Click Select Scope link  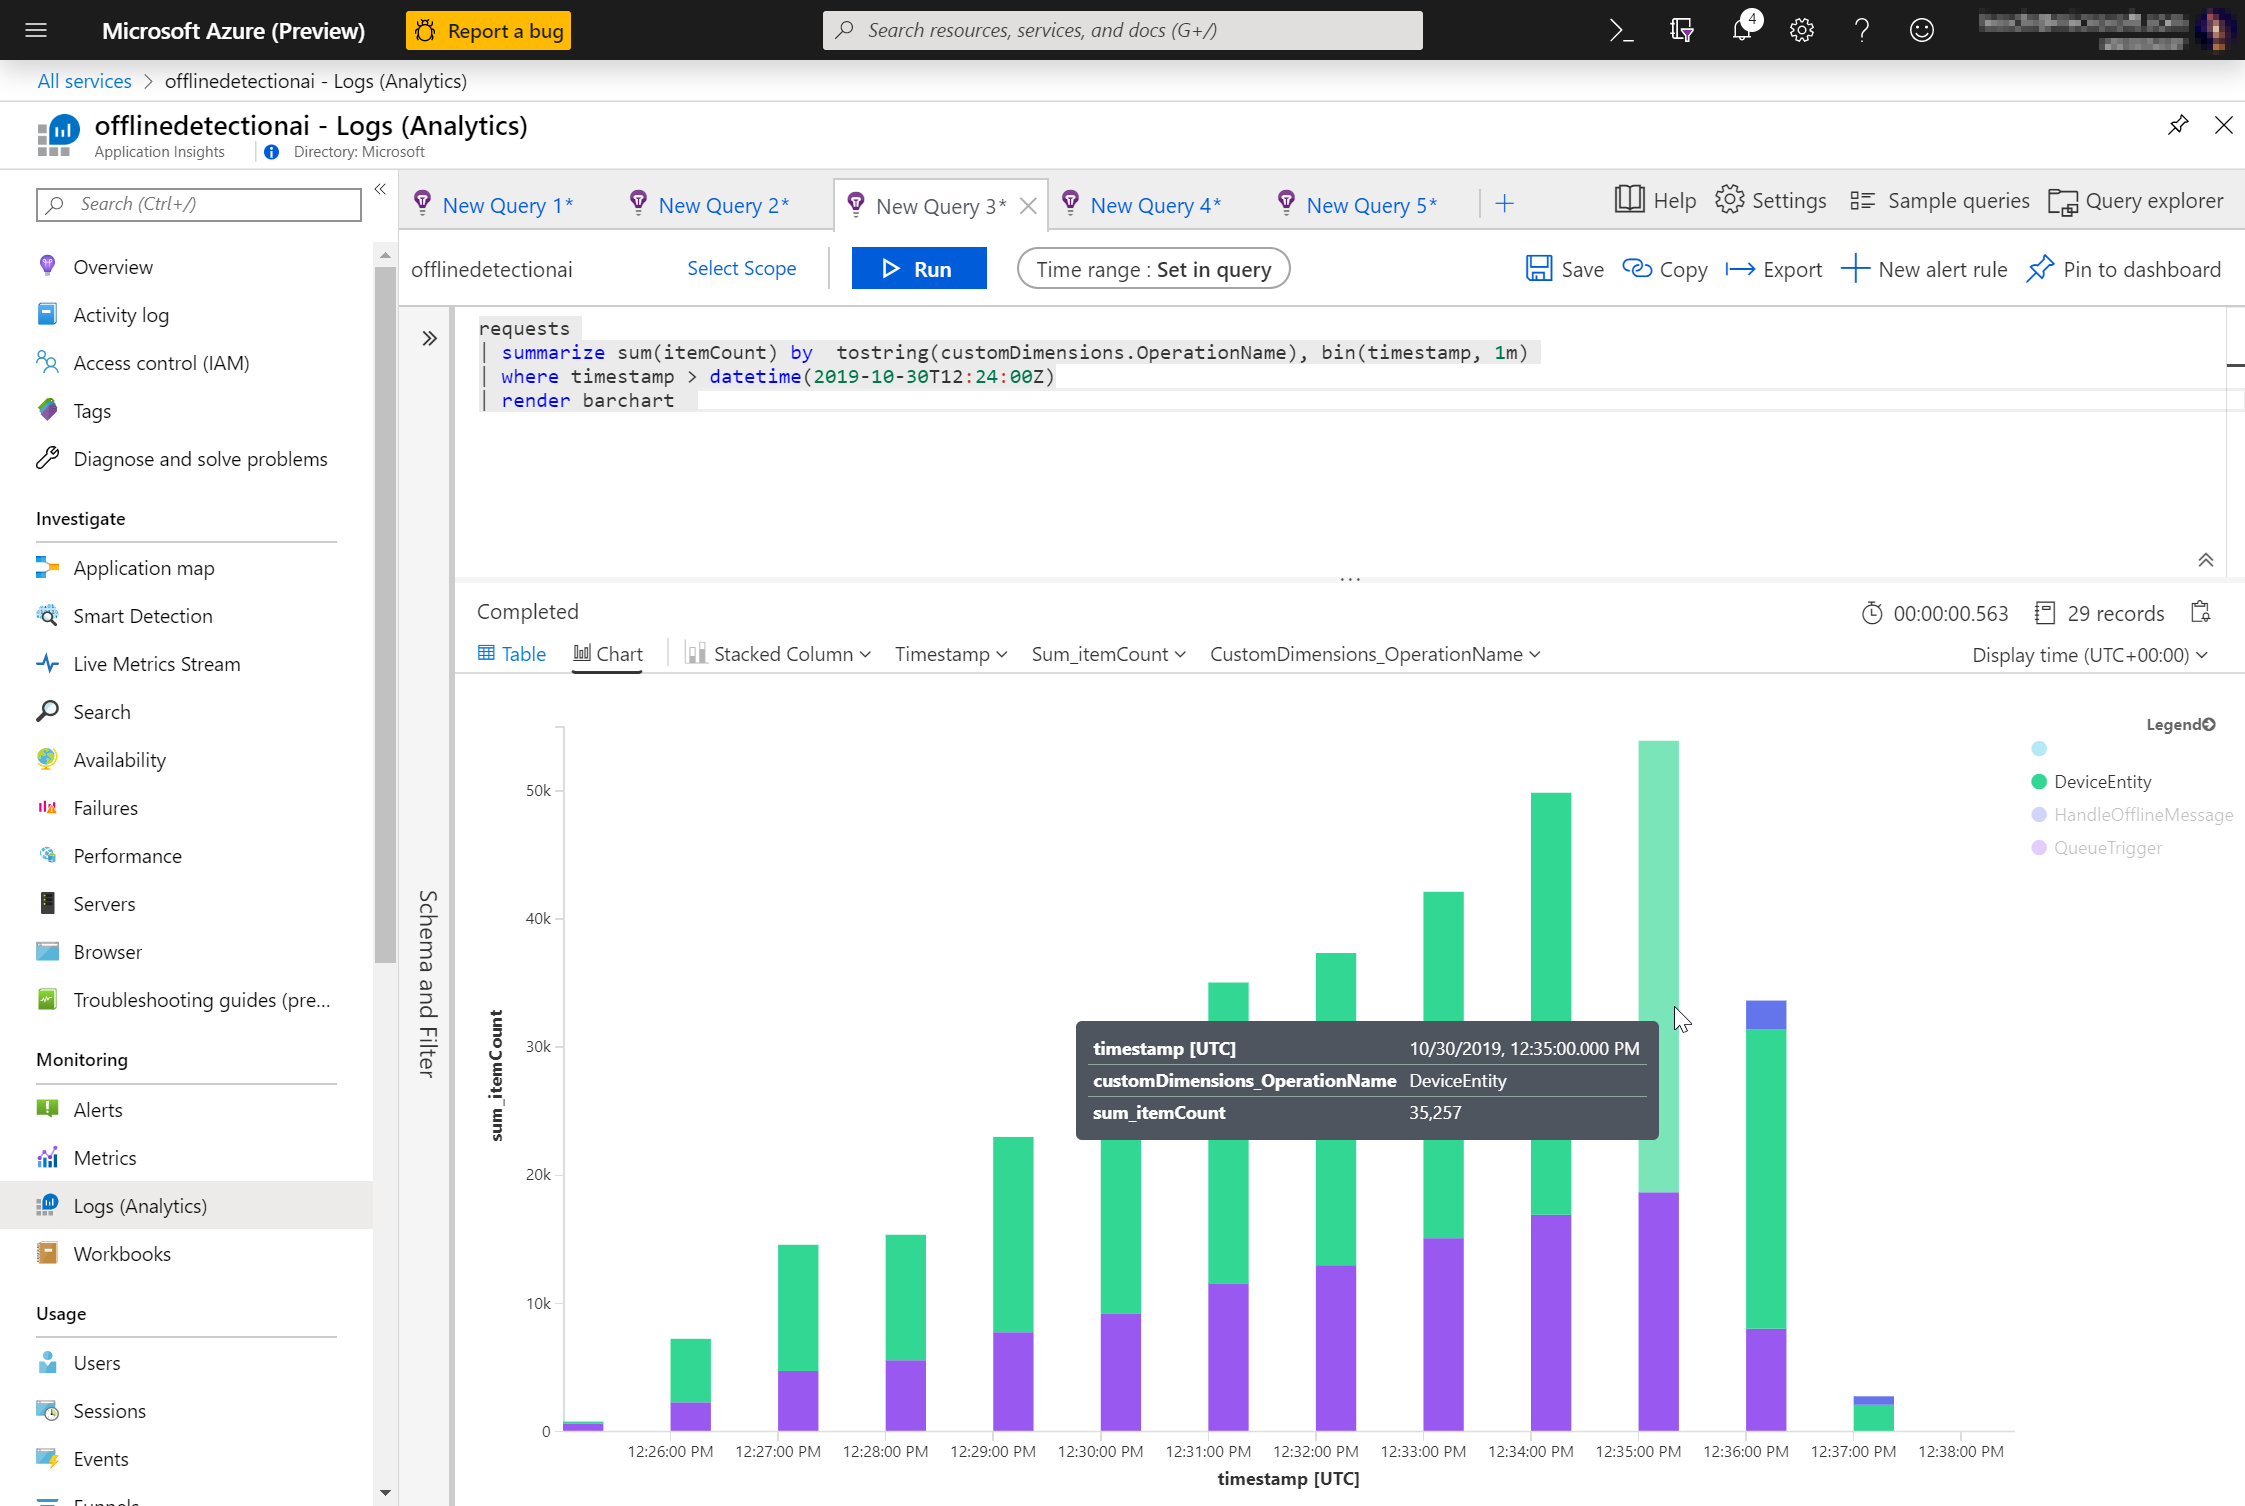741,268
